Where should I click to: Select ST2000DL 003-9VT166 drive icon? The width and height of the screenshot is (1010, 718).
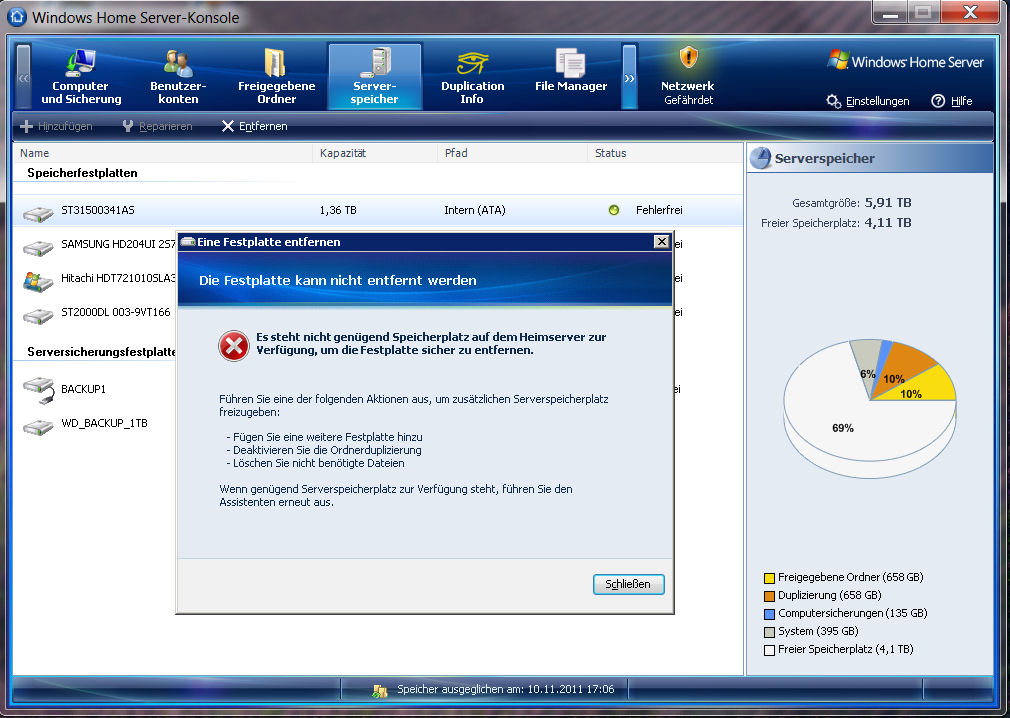click(38, 316)
